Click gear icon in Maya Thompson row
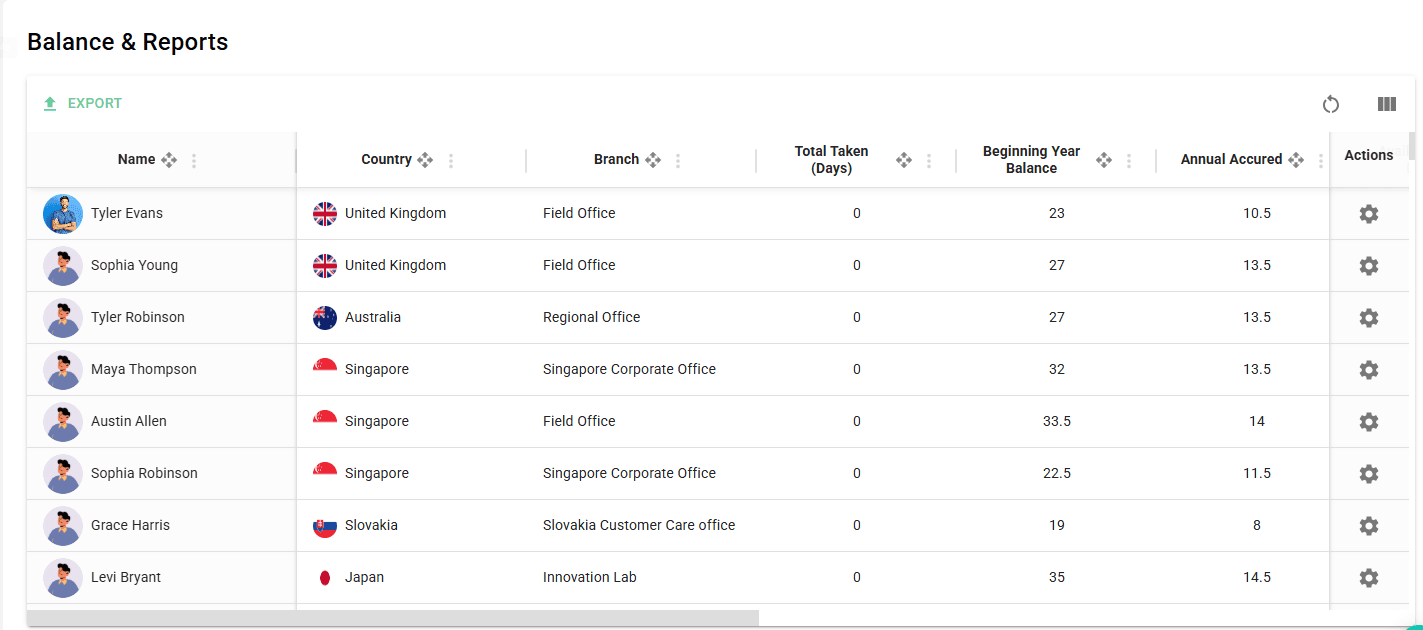The width and height of the screenshot is (1423, 630). tap(1368, 370)
